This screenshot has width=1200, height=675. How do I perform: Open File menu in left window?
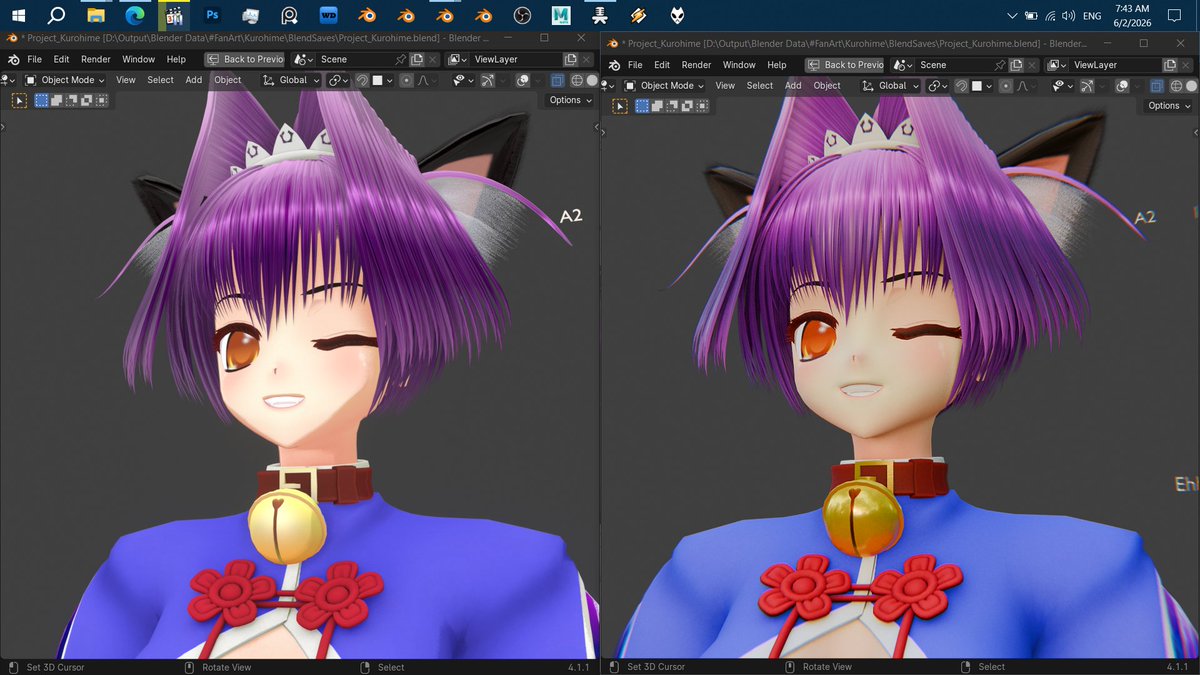[x=34, y=60]
